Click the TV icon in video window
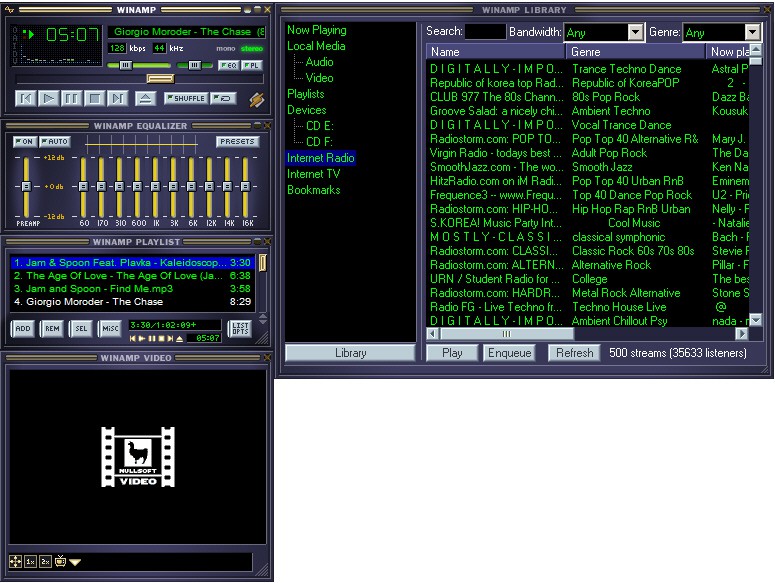 click(60, 562)
